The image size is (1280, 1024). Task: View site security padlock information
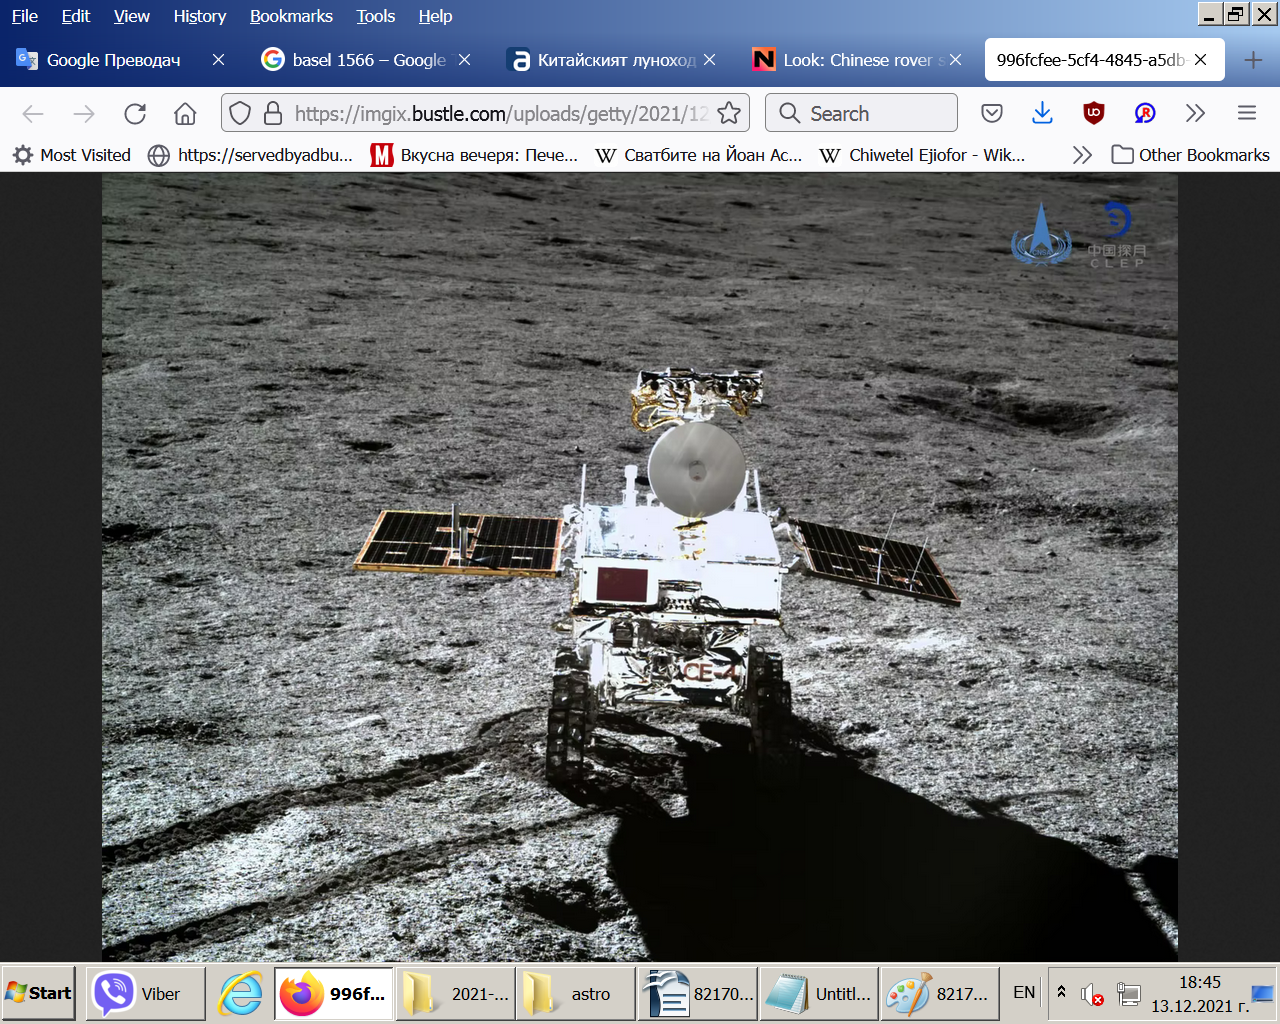coord(272,114)
